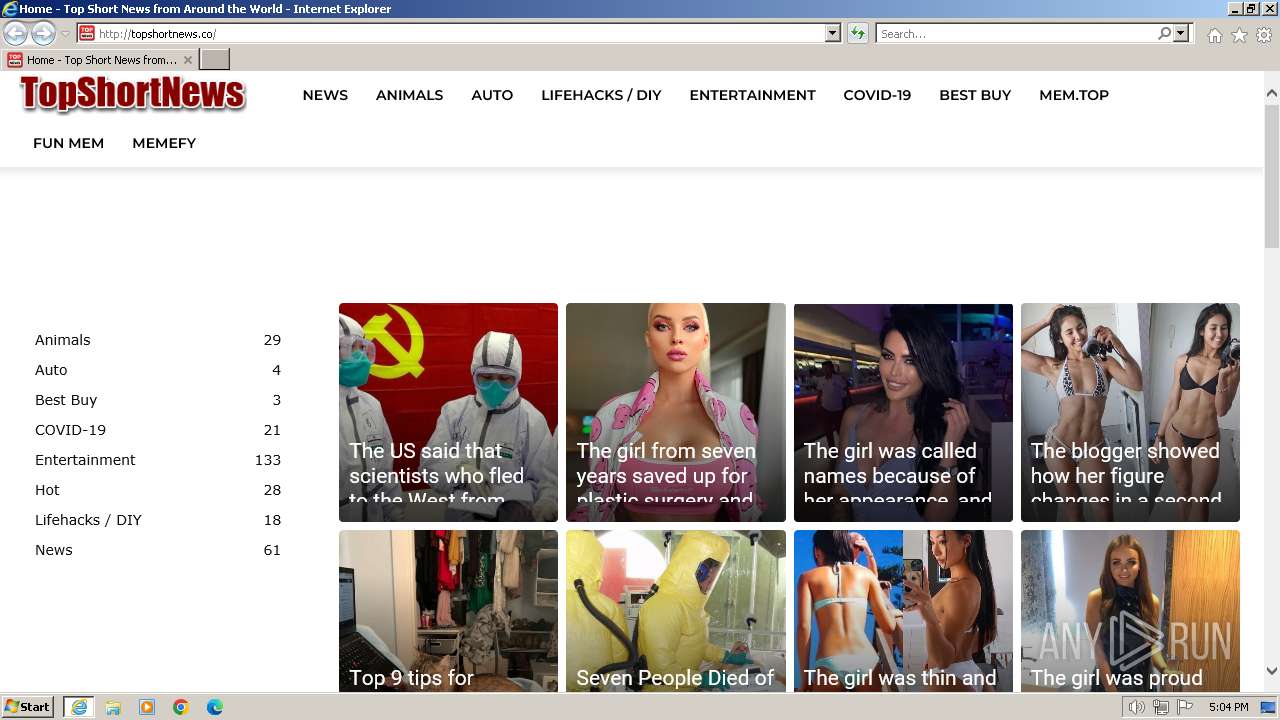Image resolution: width=1280 pixels, height=720 pixels.
Task: Launch the media player taskbar icon
Action: 147,707
